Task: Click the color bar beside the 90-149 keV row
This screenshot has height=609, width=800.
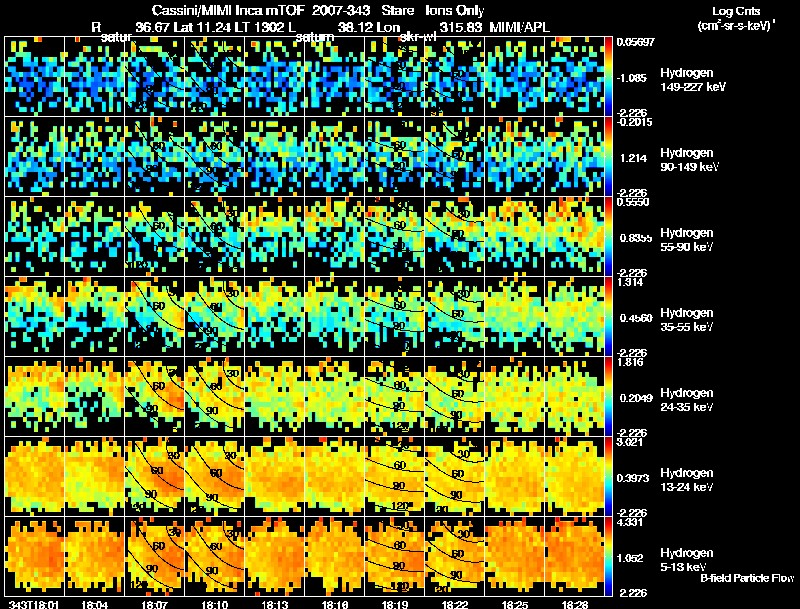Action: (608, 157)
